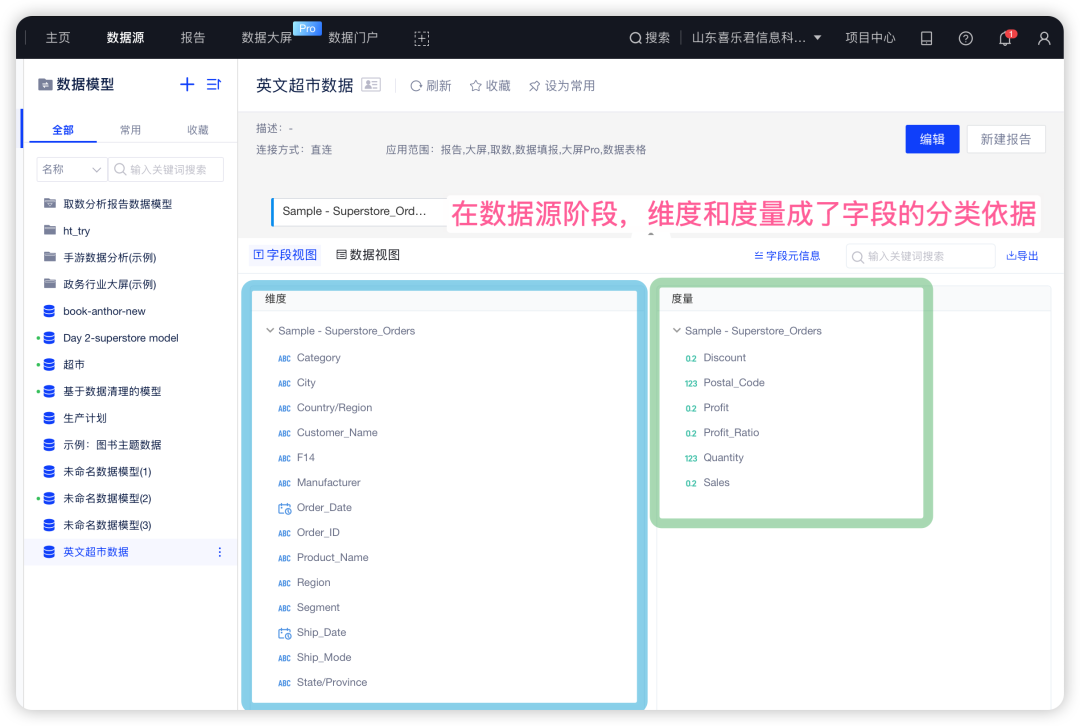1080x726 pixels.
Task: Click the sort icon beside the plus button
Action: 213,85
